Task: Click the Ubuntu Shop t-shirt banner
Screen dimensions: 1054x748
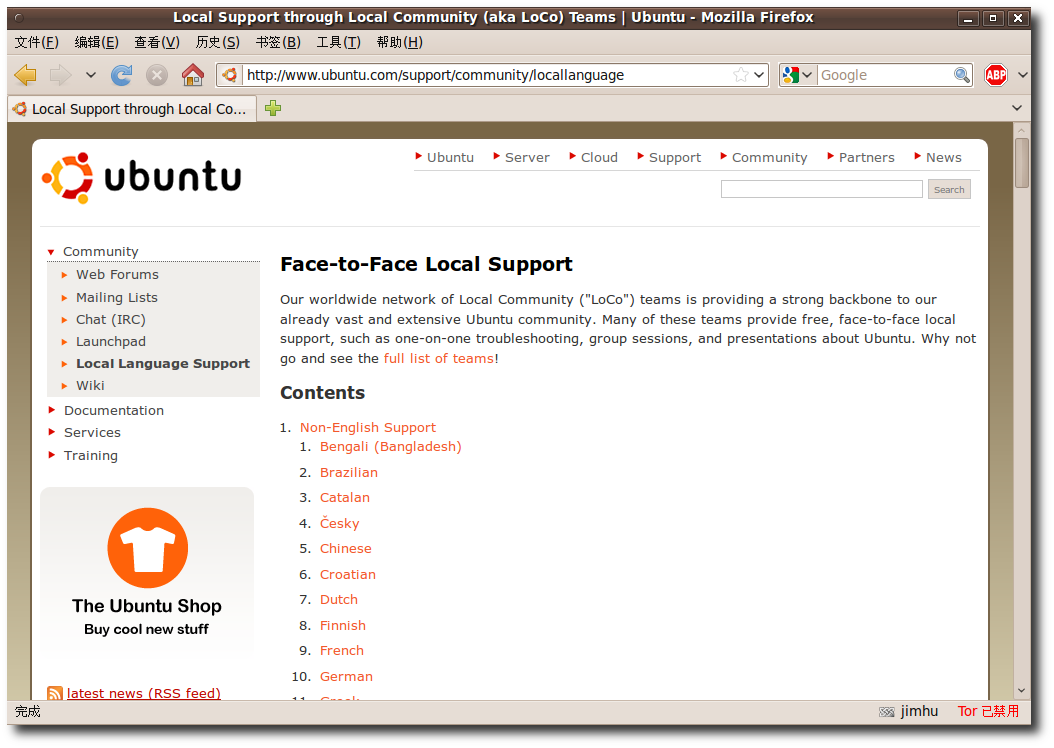Action: pos(147,572)
